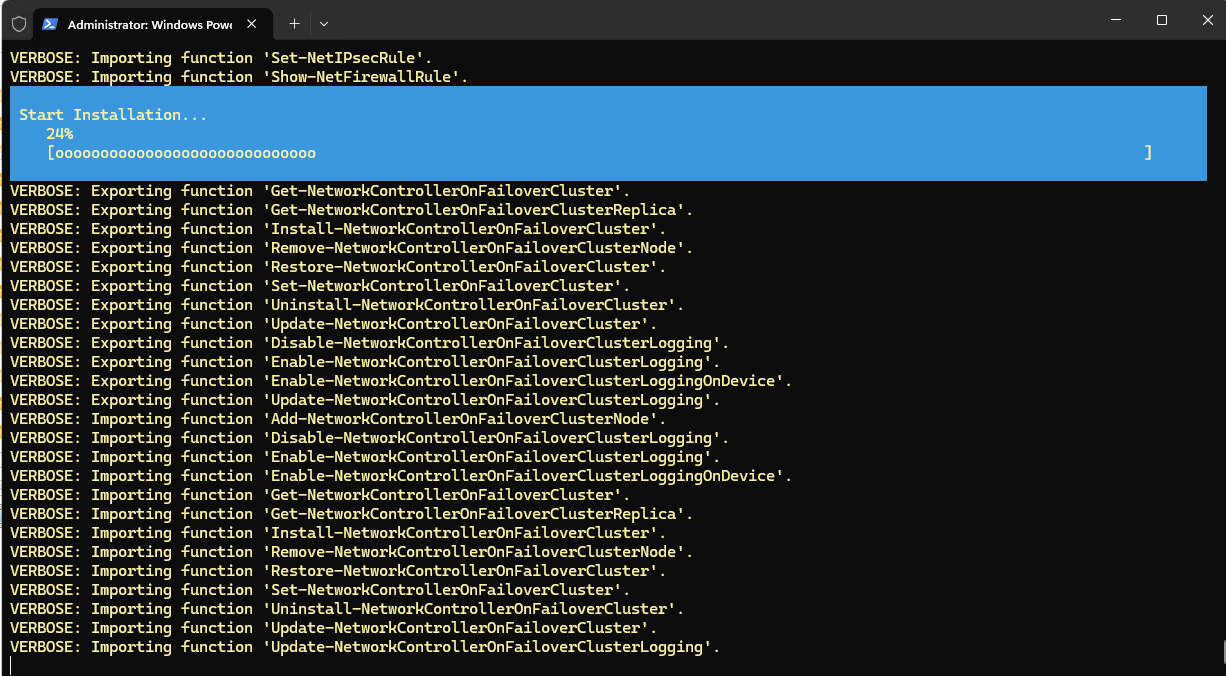
Task: Click the 'Show-NetFirewallRule' import line
Action: tap(239, 77)
